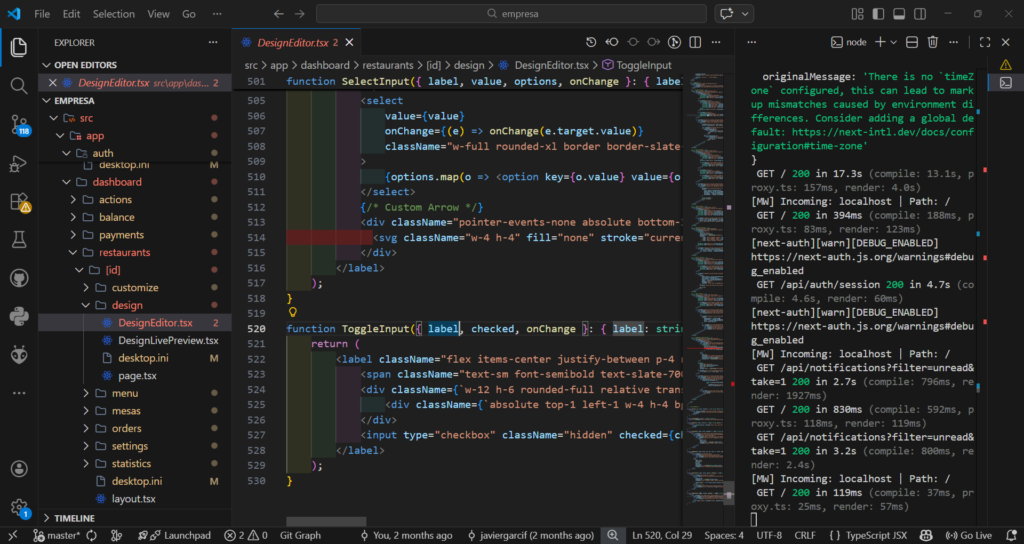
Task: Open the new terminal launch profile dropdown
Action: tap(893, 42)
